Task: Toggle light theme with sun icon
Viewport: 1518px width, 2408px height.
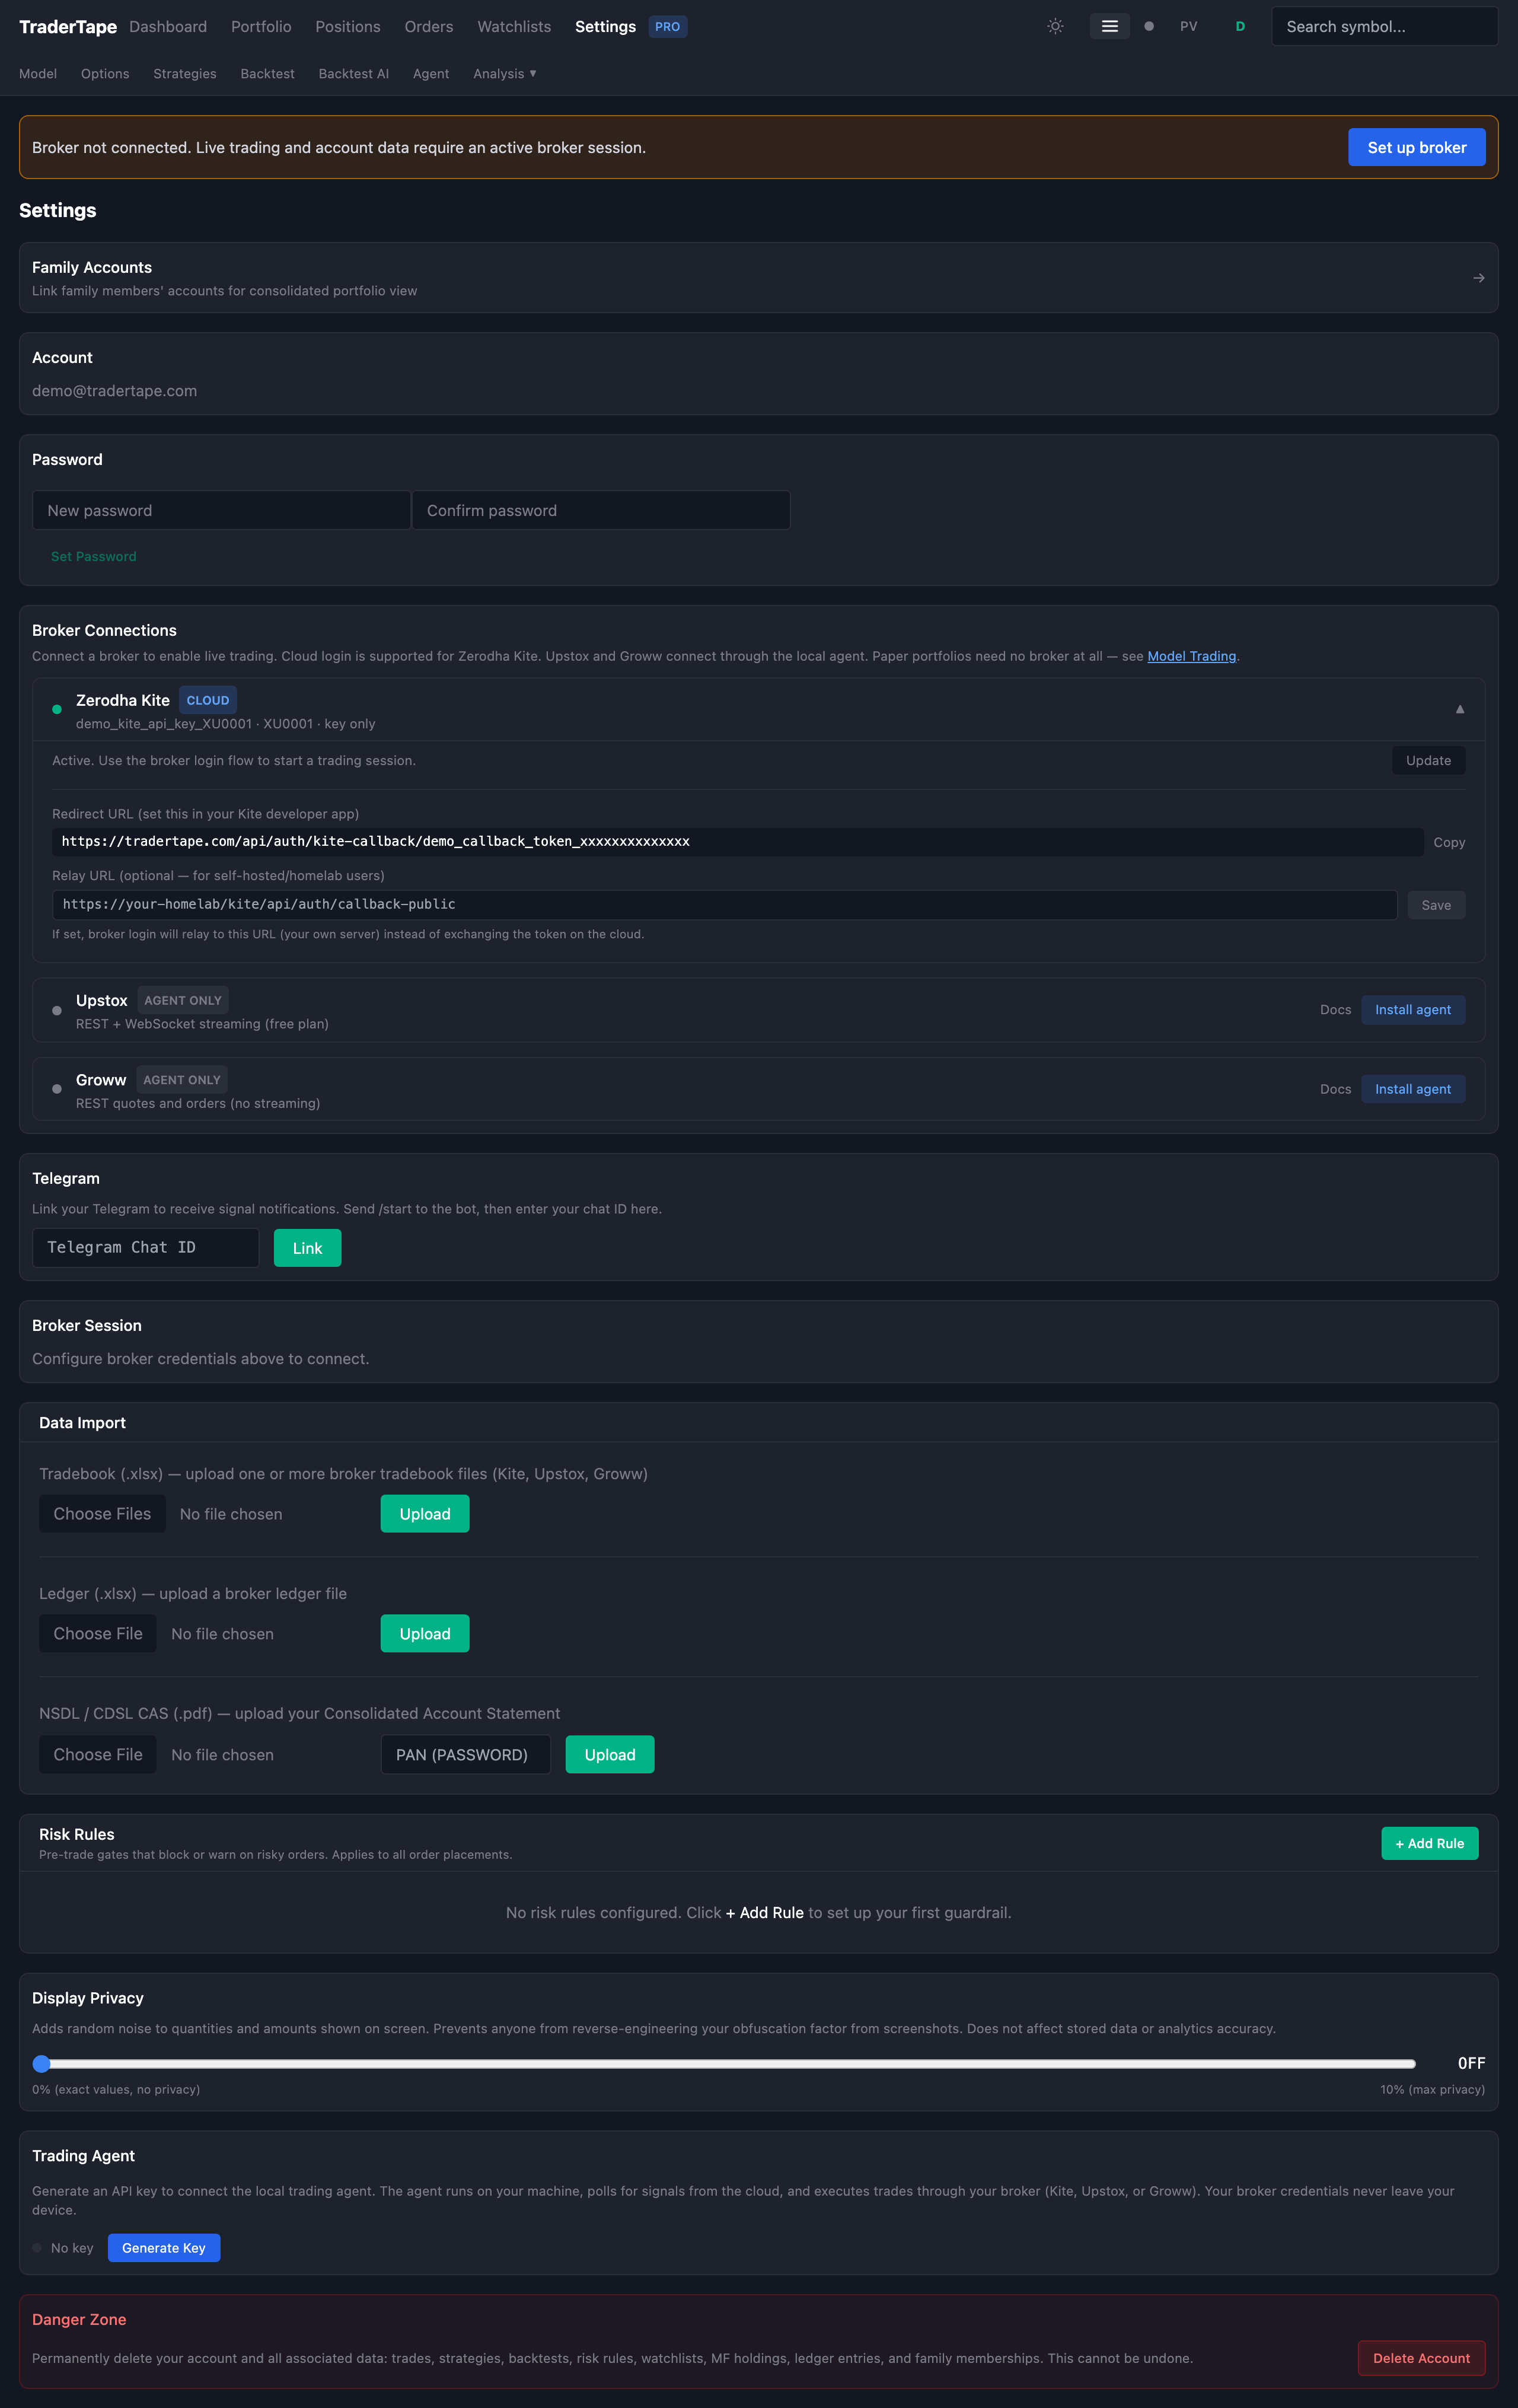Action: (x=1055, y=27)
